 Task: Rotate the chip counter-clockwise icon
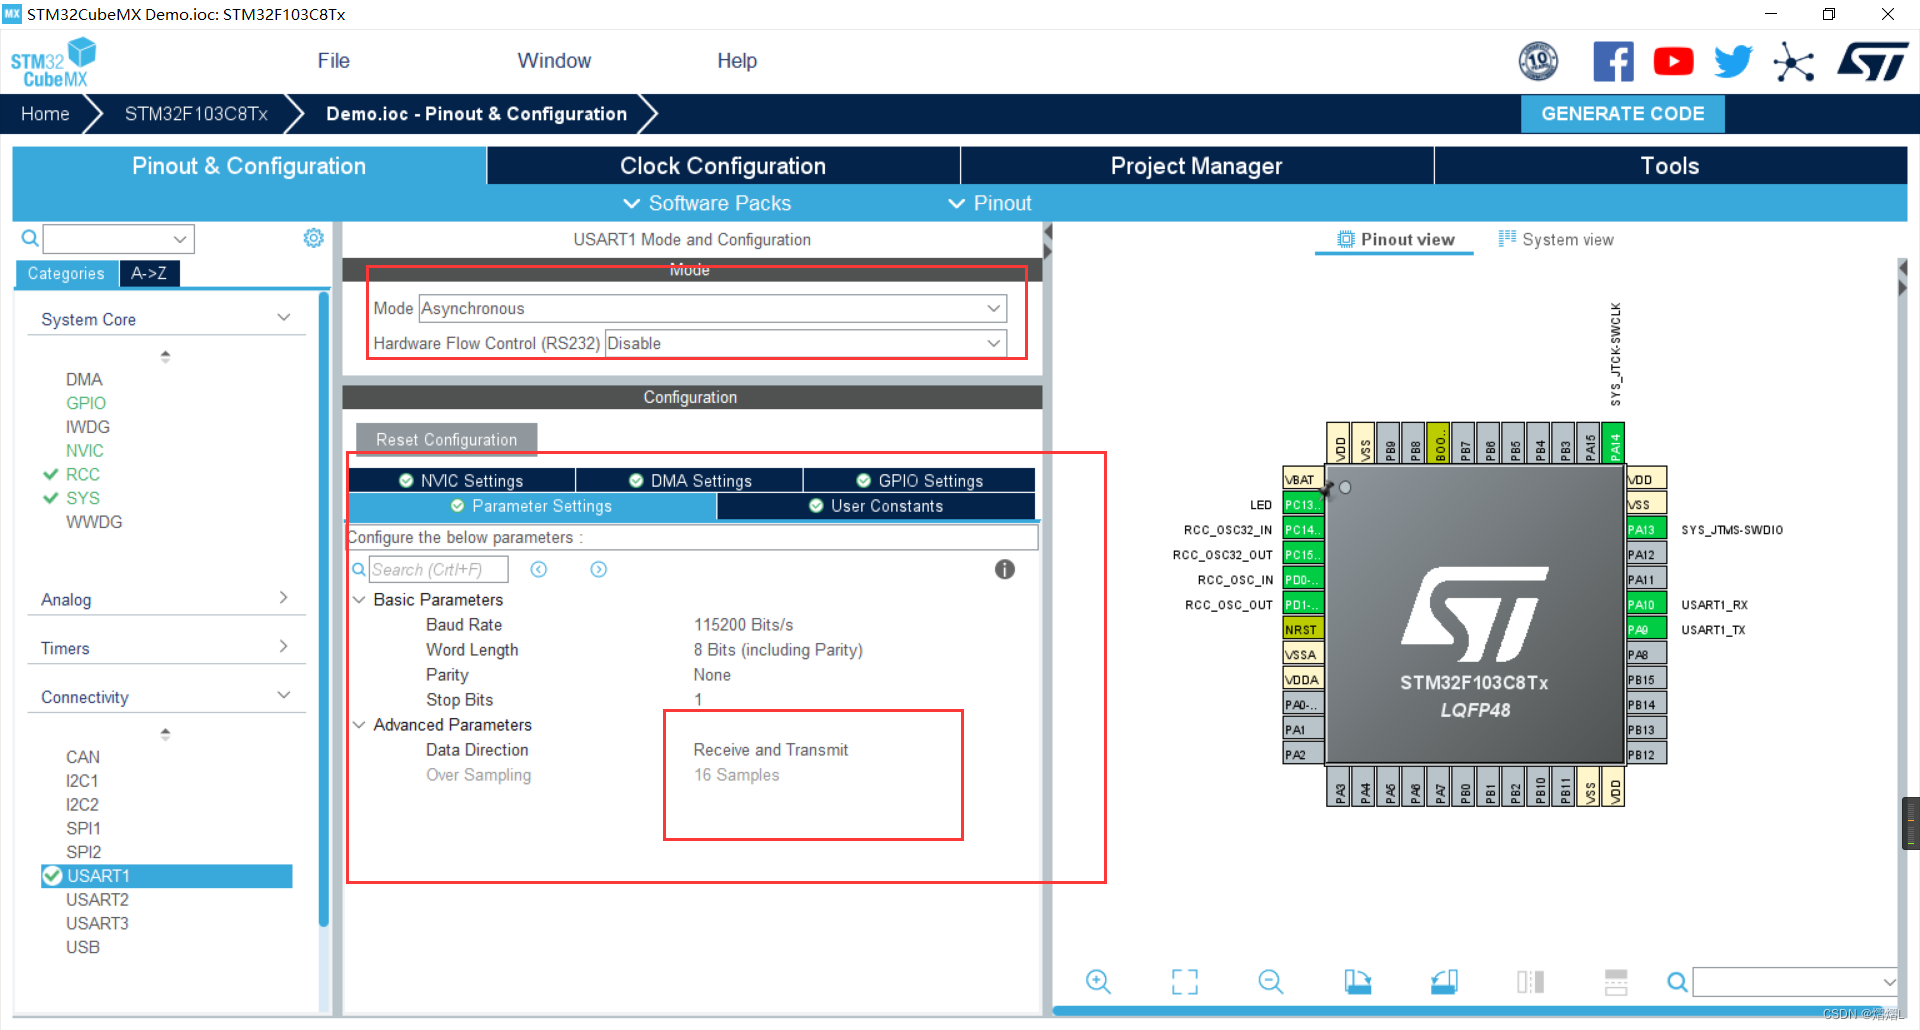[x=1444, y=982]
